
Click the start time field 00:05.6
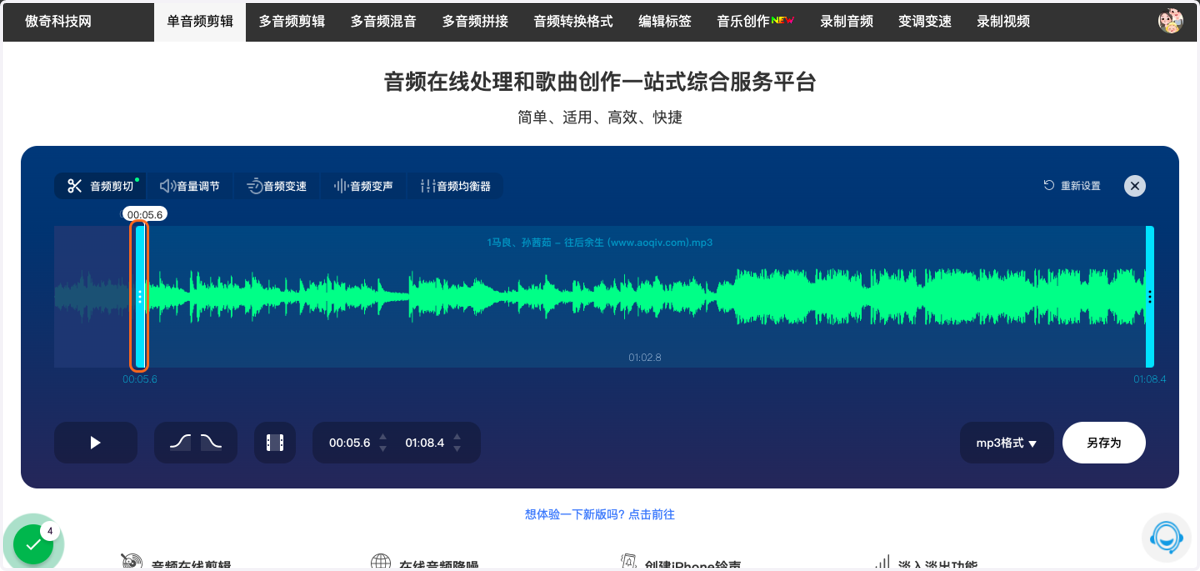350,443
